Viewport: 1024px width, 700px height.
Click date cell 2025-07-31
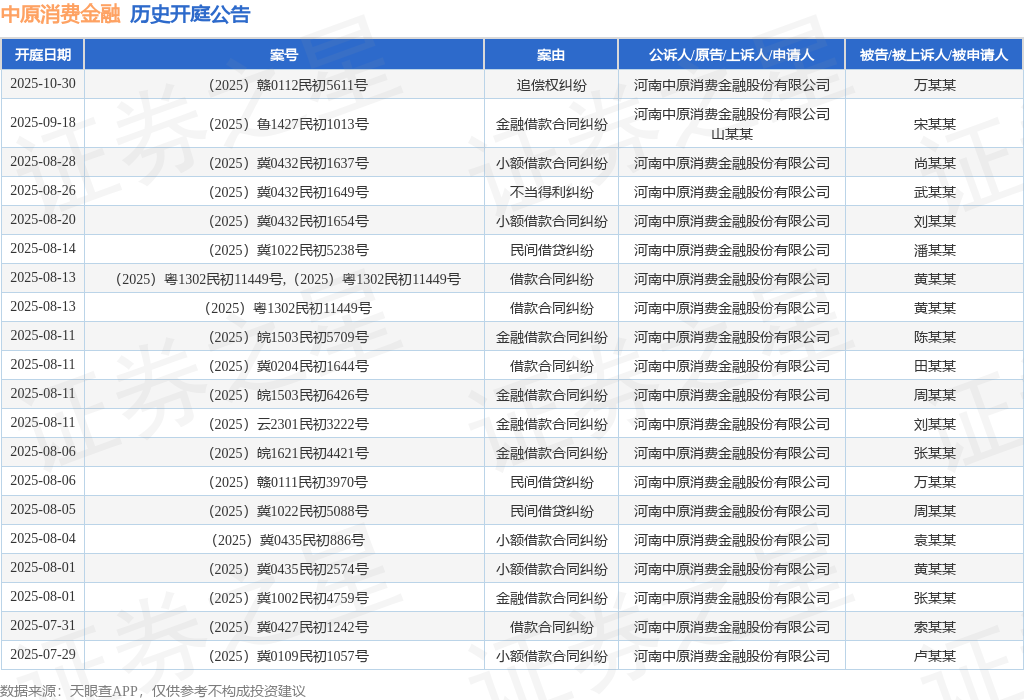coord(42,626)
